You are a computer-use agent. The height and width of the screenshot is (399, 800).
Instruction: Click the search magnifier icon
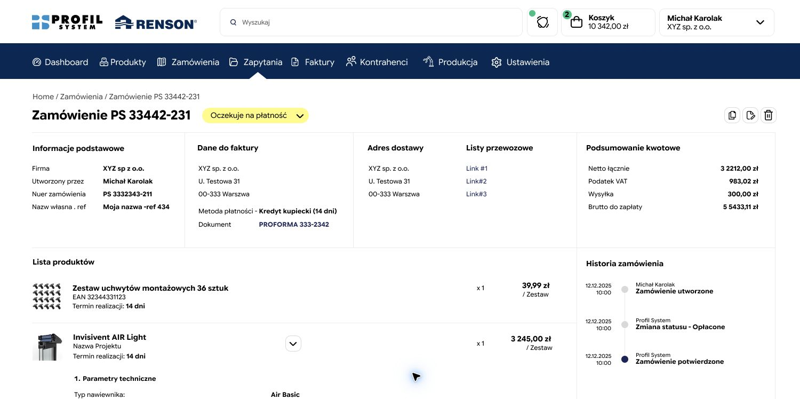233,22
